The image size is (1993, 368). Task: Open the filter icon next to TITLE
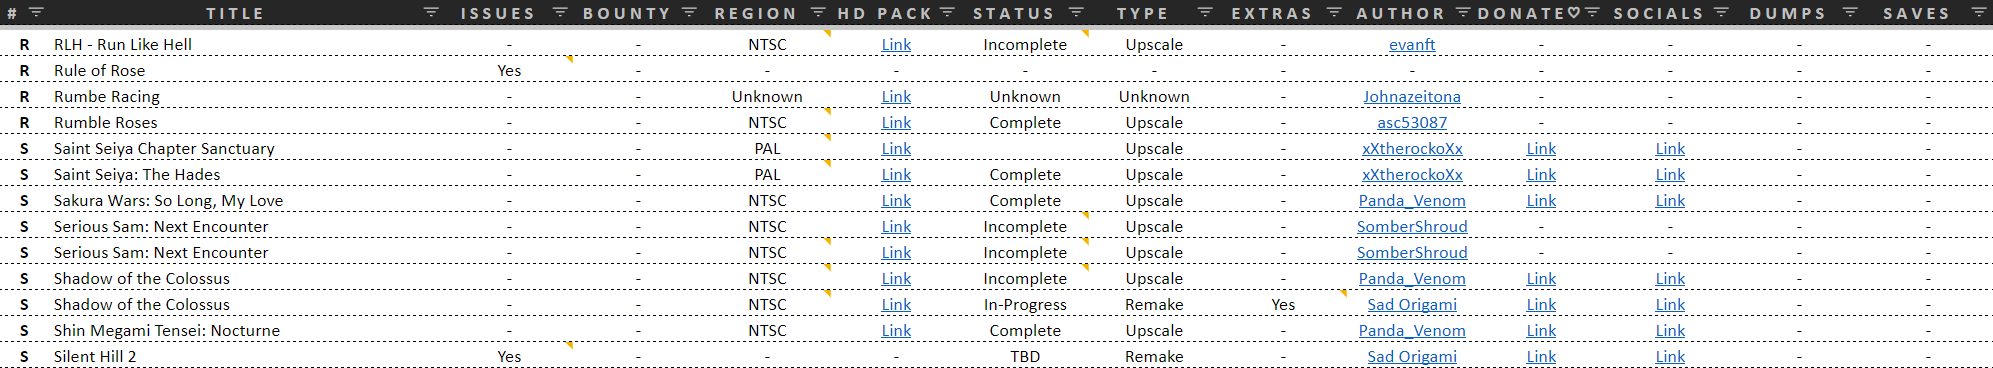pyautogui.click(x=431, y=13)
